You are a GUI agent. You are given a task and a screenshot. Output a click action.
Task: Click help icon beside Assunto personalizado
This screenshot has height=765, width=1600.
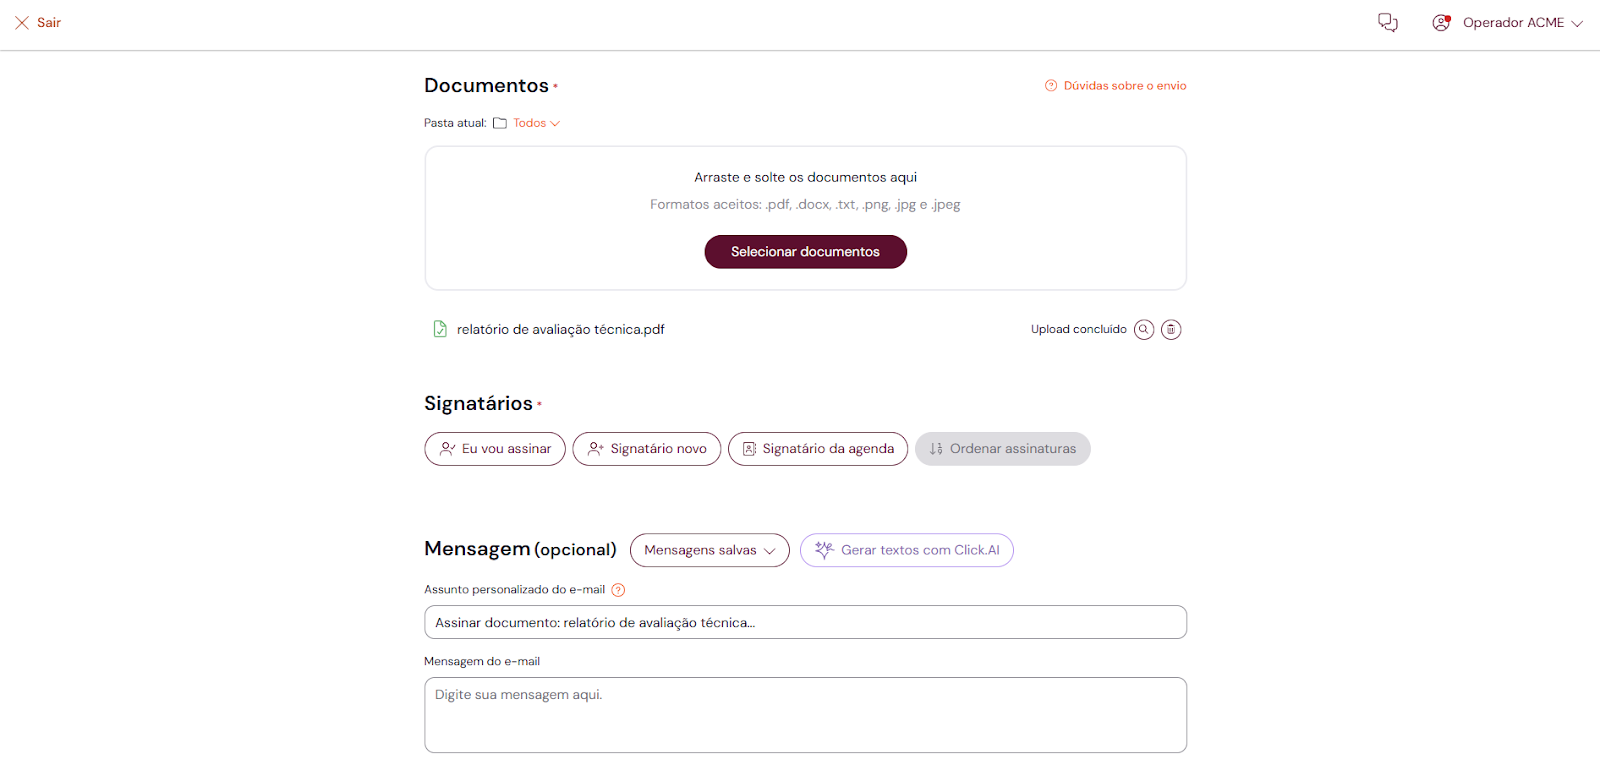click(x=618, y=590)
